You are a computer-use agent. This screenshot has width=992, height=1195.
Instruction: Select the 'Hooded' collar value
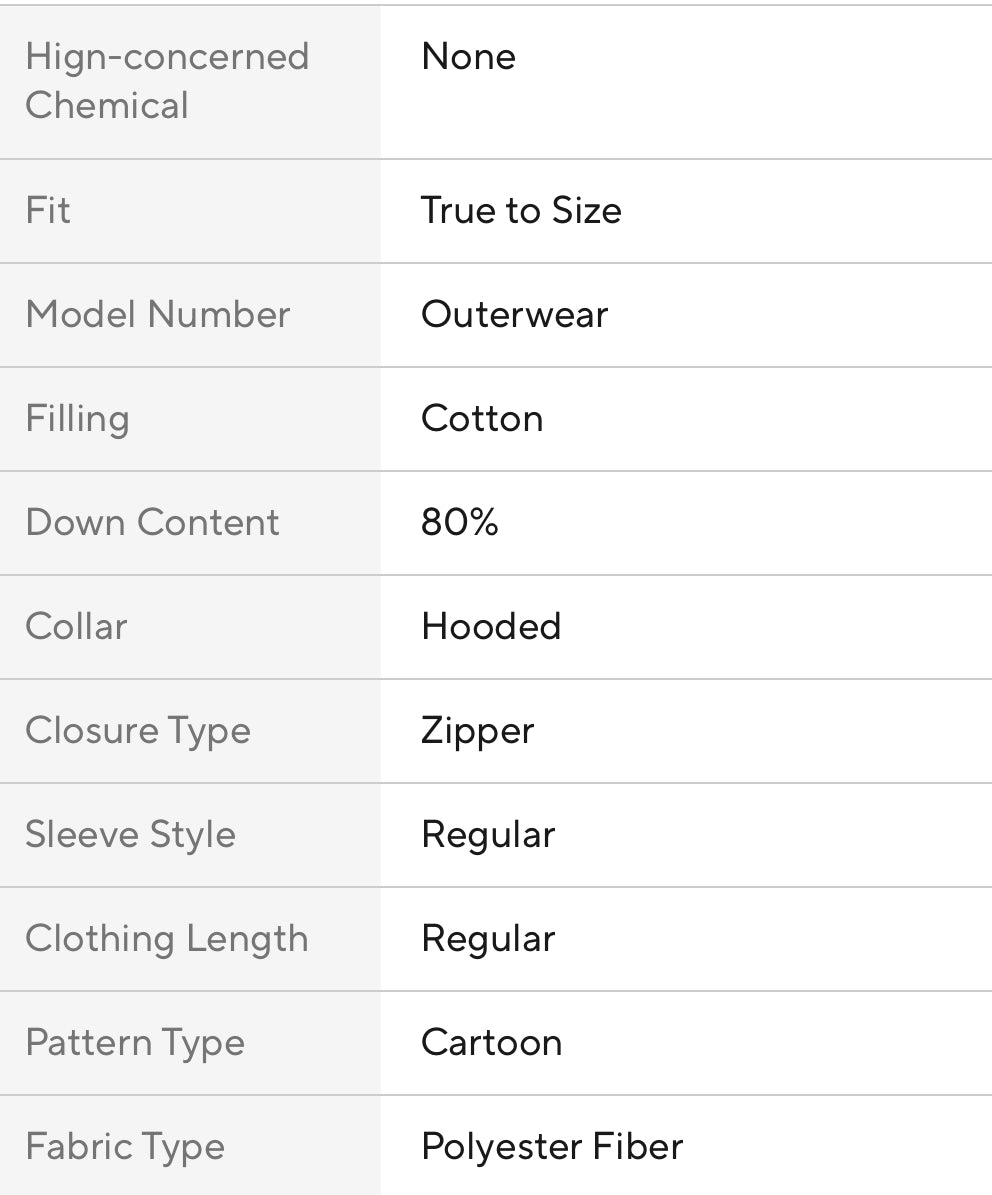pyautogui.click(x=491, y=627)
